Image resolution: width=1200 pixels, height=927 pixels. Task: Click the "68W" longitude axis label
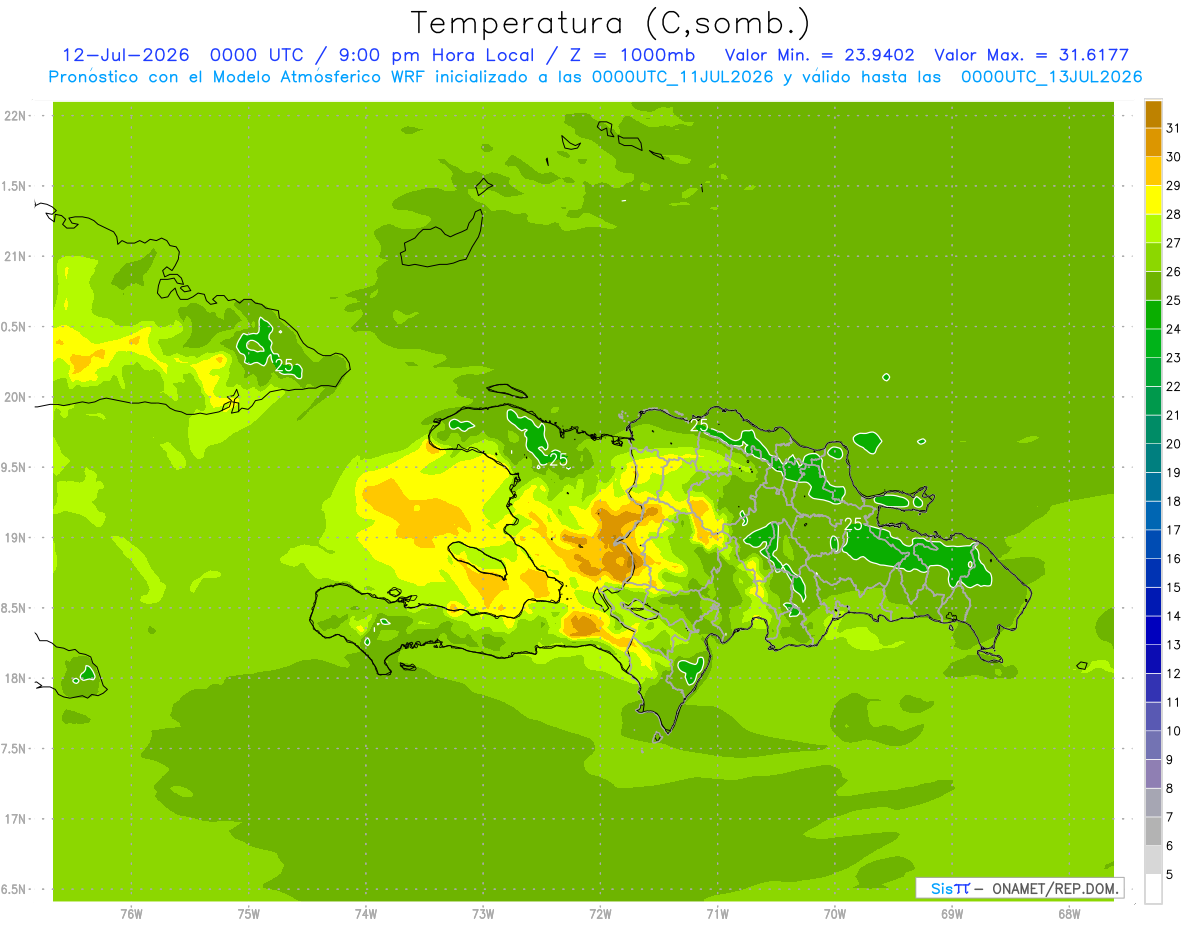click(1068, 914)
